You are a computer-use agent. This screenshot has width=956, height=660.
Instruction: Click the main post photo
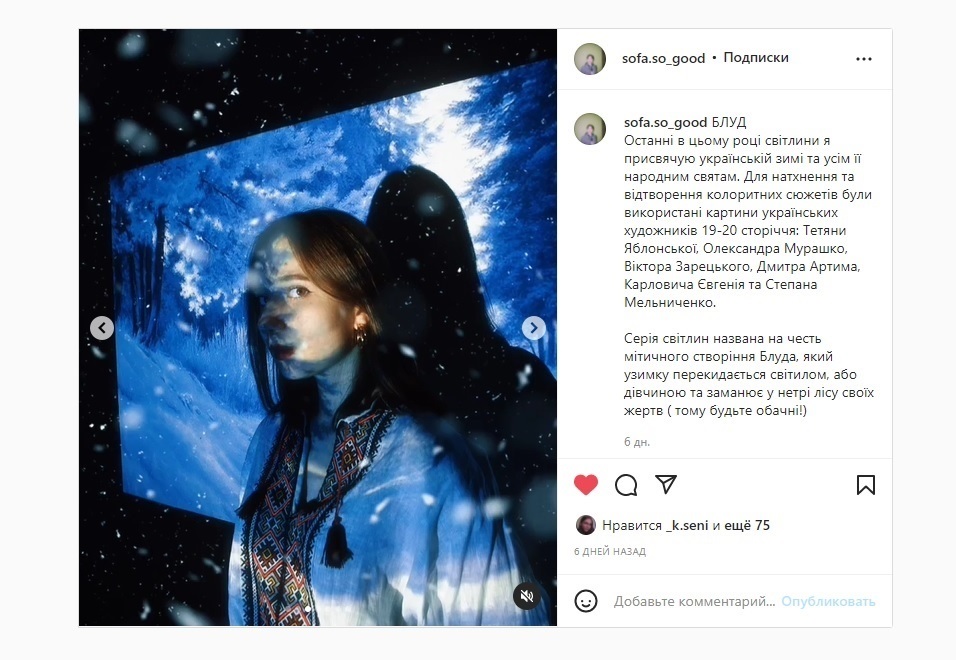[x=318, y=327]
